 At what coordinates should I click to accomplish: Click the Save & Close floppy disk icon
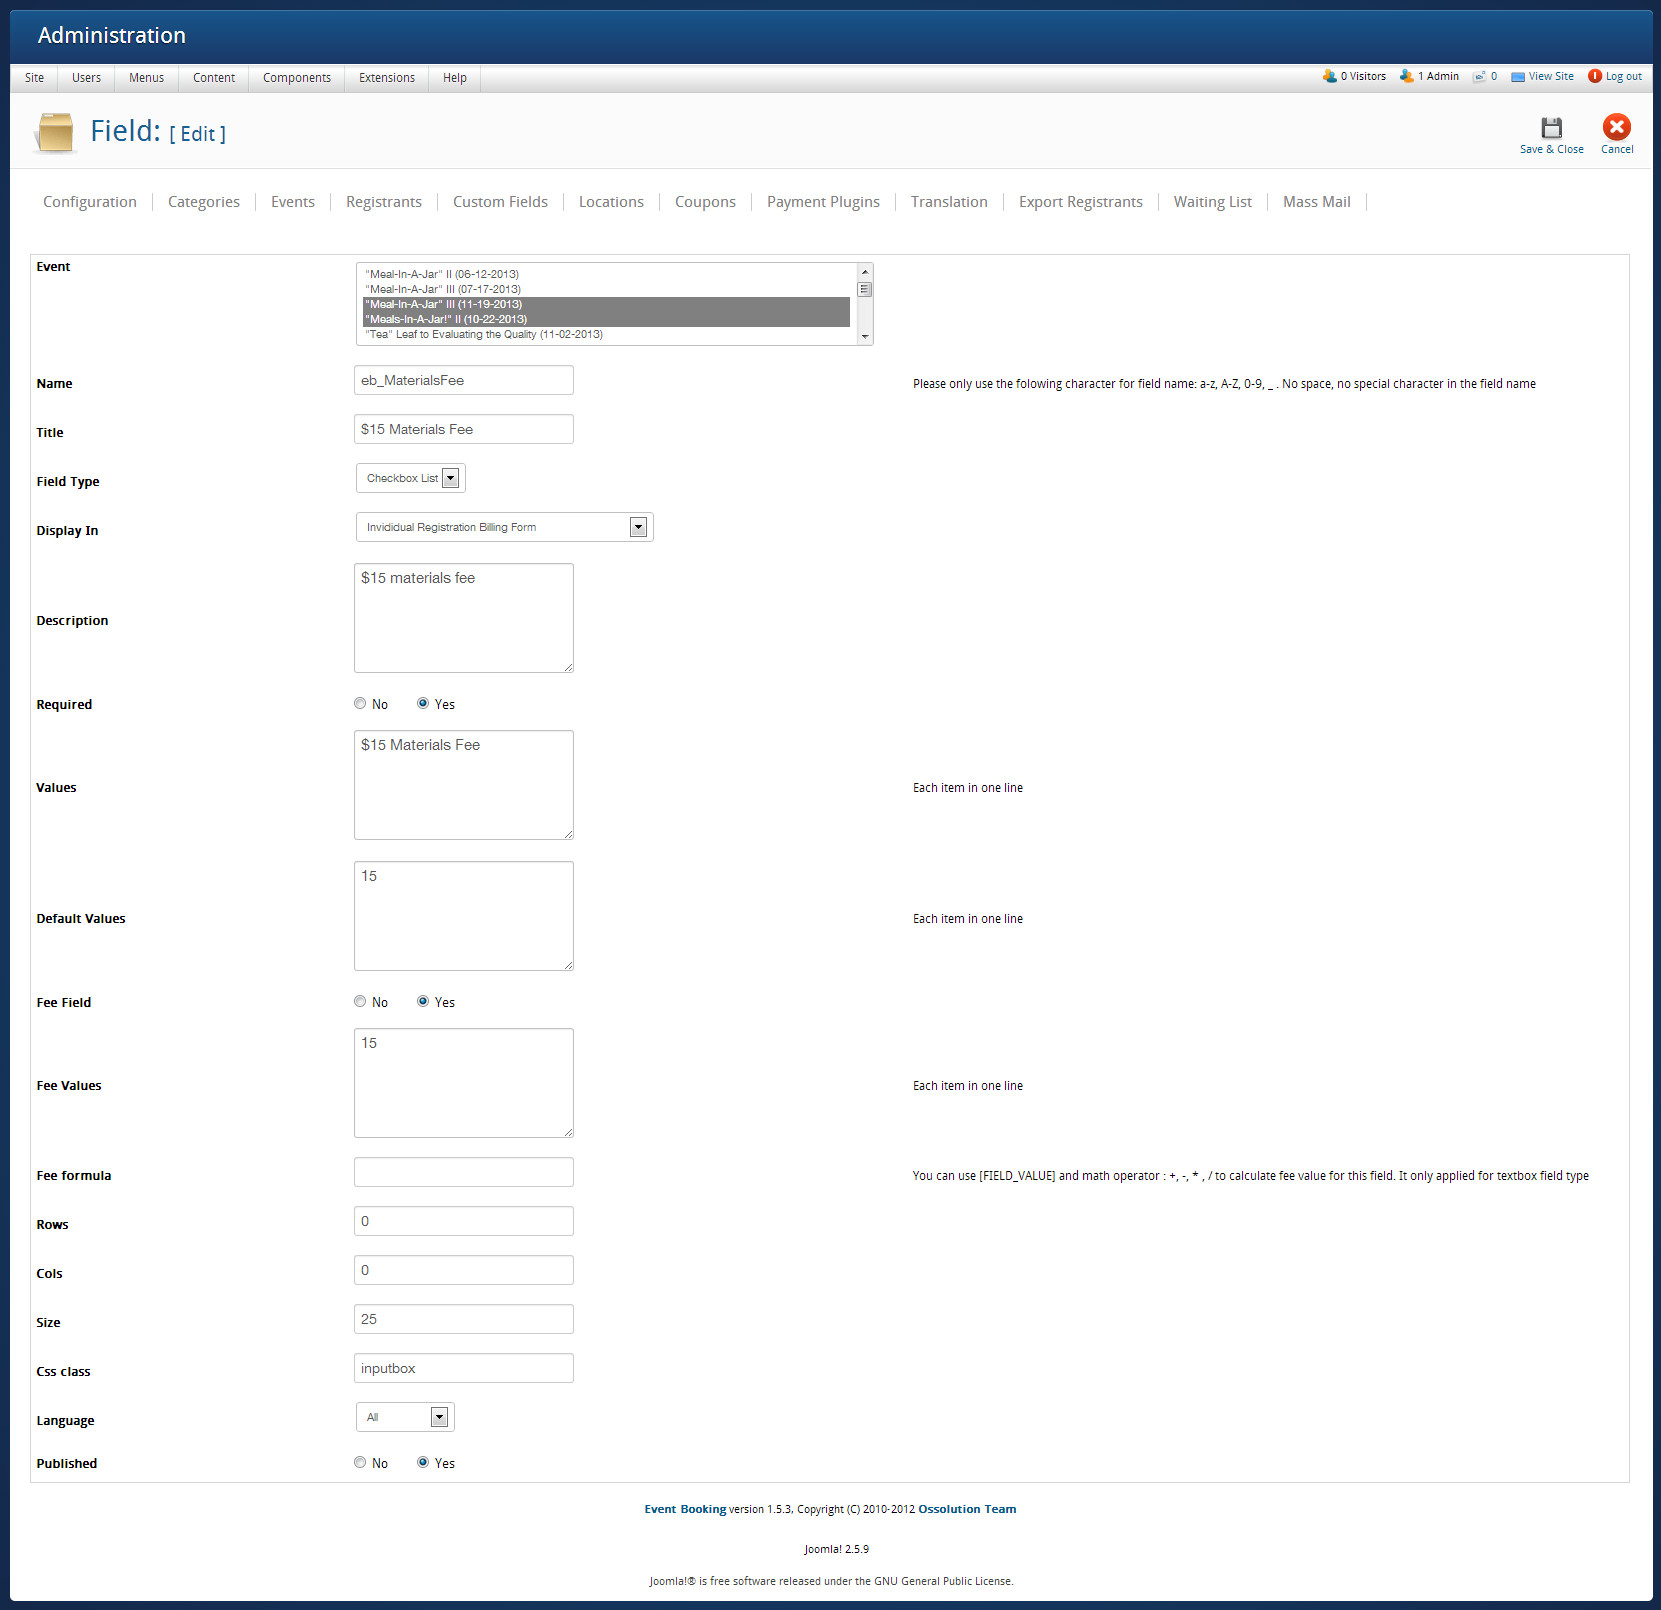(x=1551, y=128)
